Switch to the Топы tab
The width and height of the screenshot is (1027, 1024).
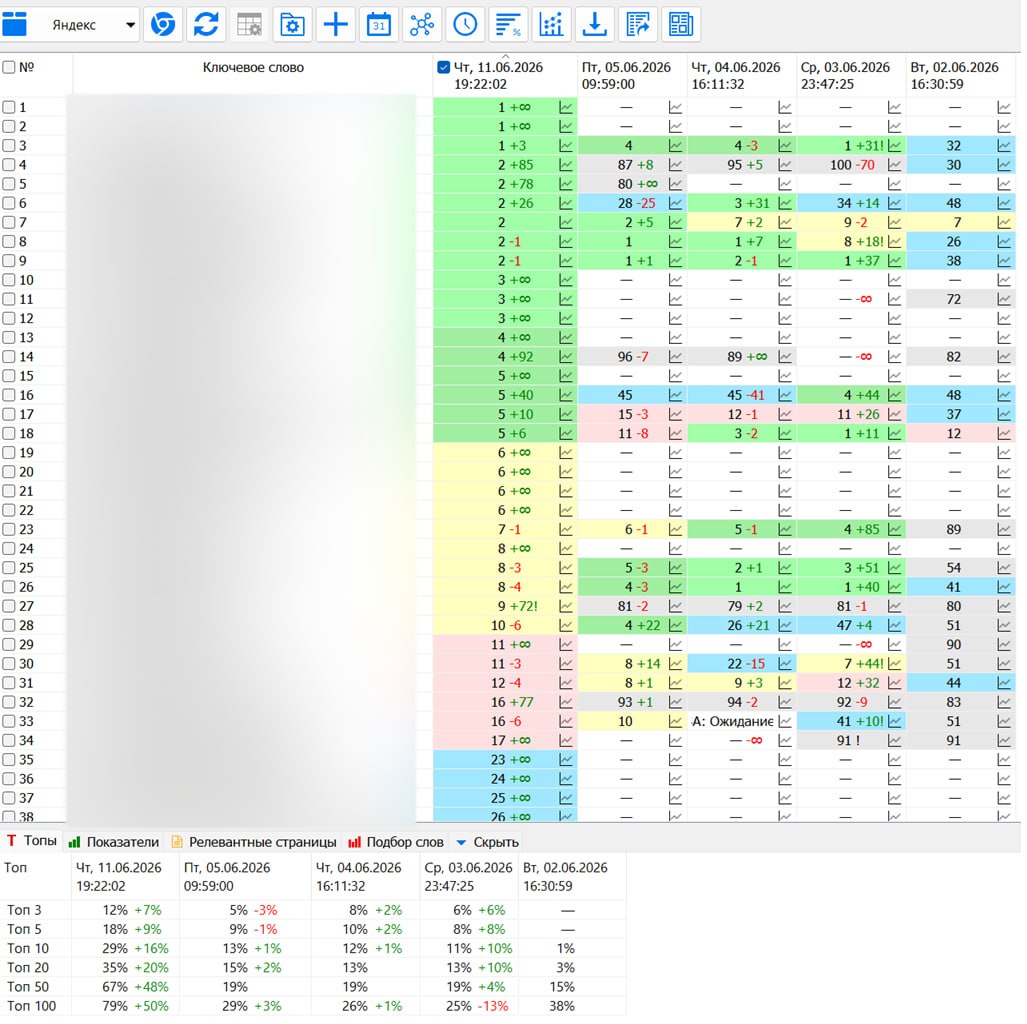31,841
